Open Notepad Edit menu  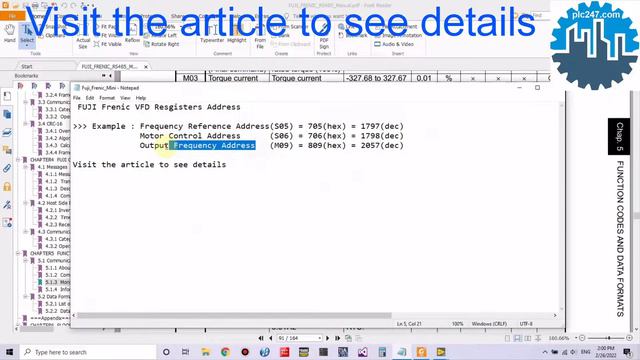pos(90,98)
